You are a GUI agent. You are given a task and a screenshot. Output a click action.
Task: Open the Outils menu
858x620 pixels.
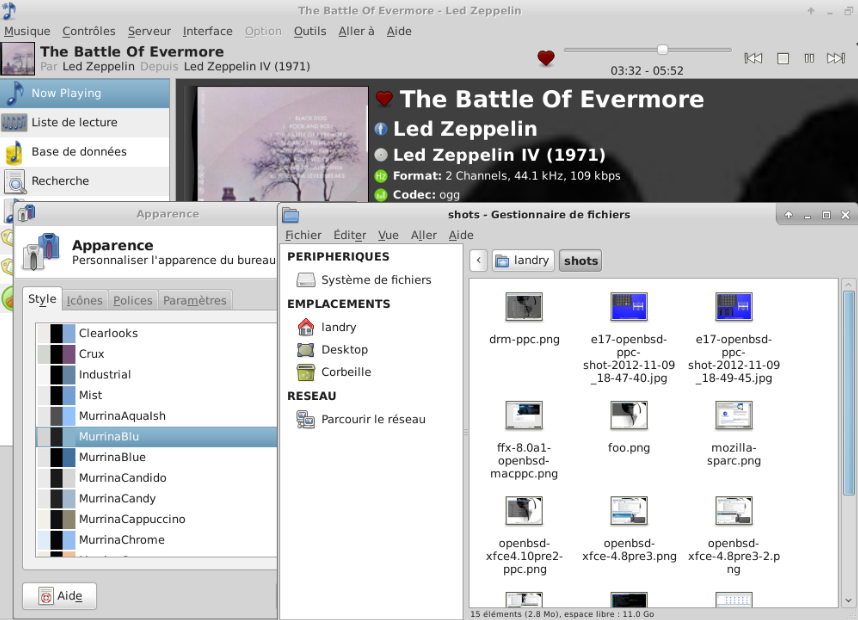[x=310, y=31]
